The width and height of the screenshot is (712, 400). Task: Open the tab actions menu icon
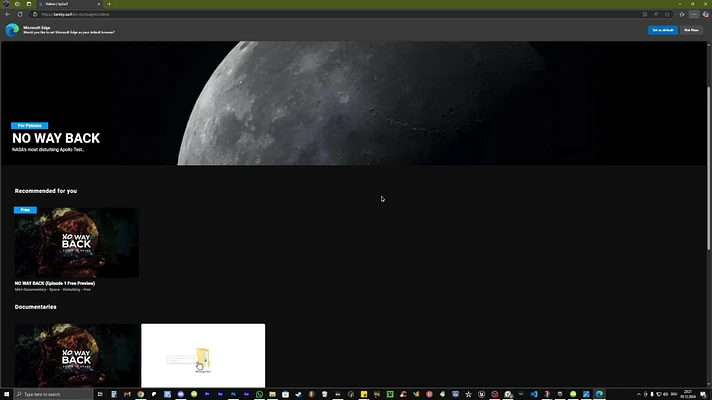coord(28,4)
